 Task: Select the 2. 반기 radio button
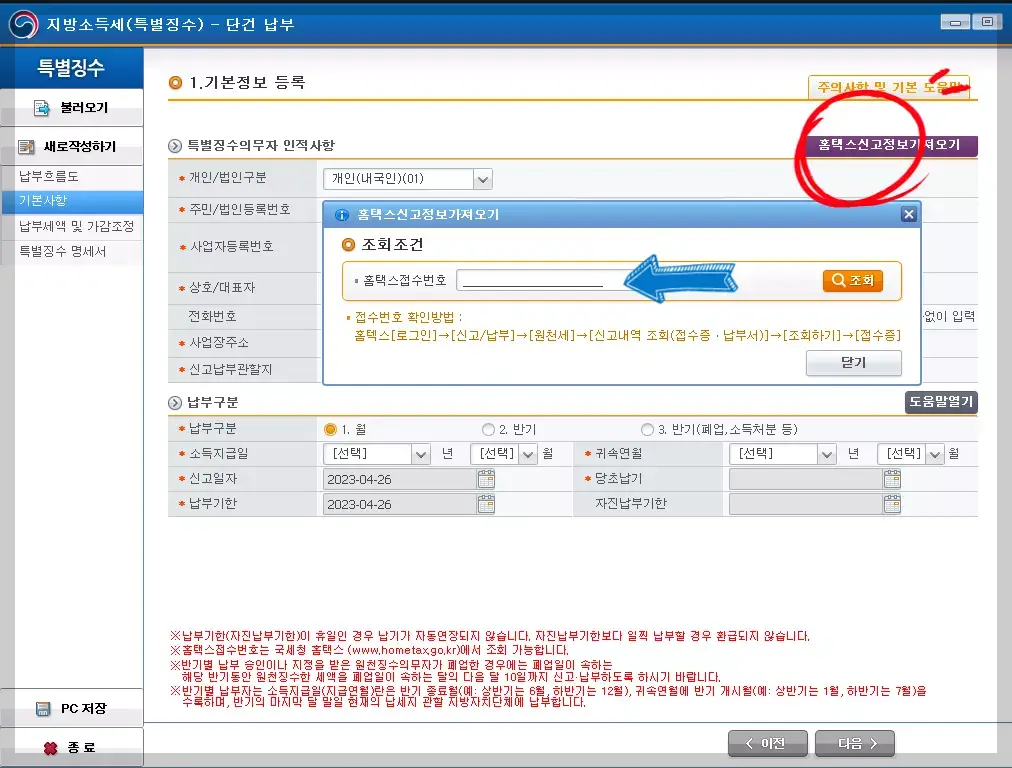(x=489, y=431)
